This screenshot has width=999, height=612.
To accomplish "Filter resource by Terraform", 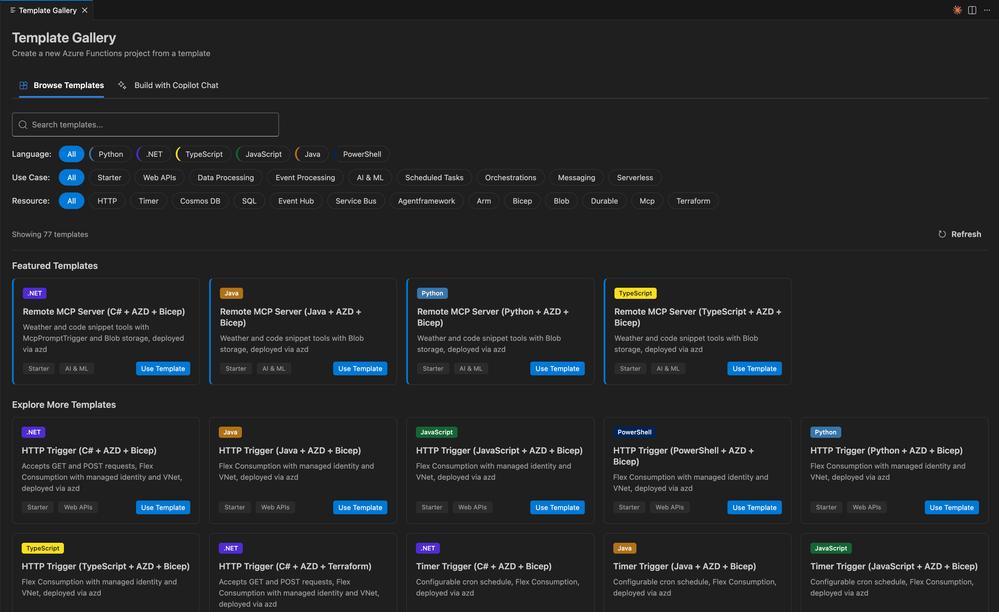I will point(693,201).
